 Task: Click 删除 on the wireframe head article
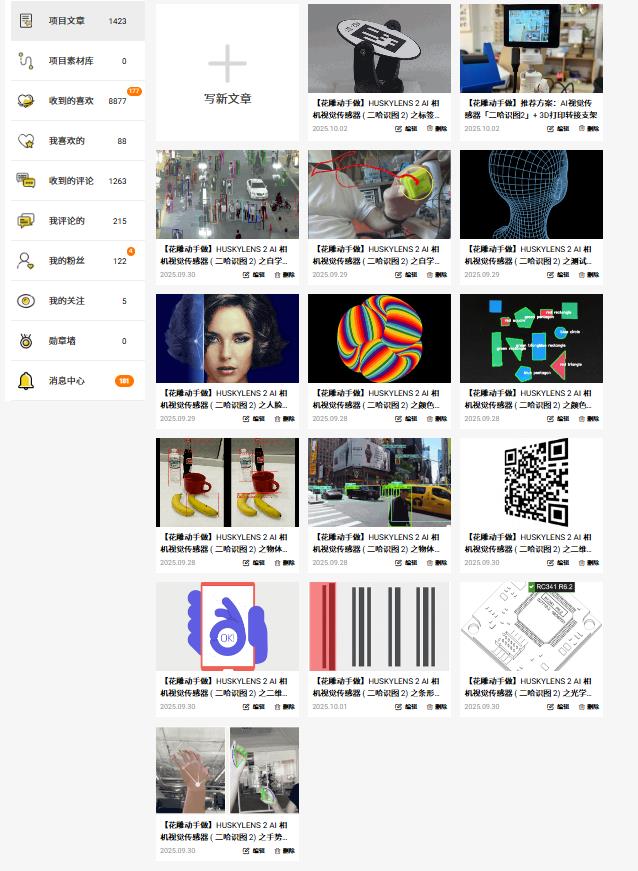[x=588, y=275]
